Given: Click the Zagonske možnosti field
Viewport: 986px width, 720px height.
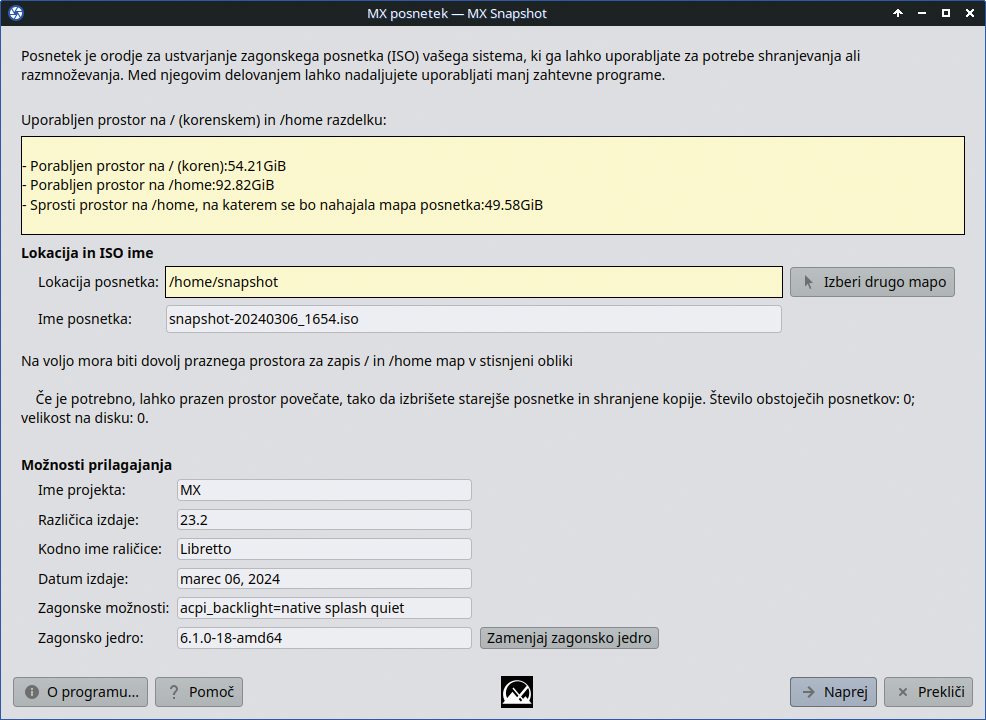Looking at the screenshot, I should tap(324, 608).
